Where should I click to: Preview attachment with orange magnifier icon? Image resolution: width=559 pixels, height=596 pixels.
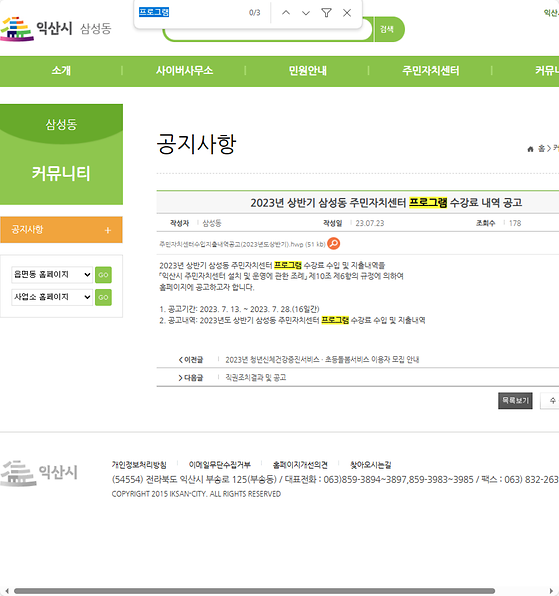click(x=334, y=243)
